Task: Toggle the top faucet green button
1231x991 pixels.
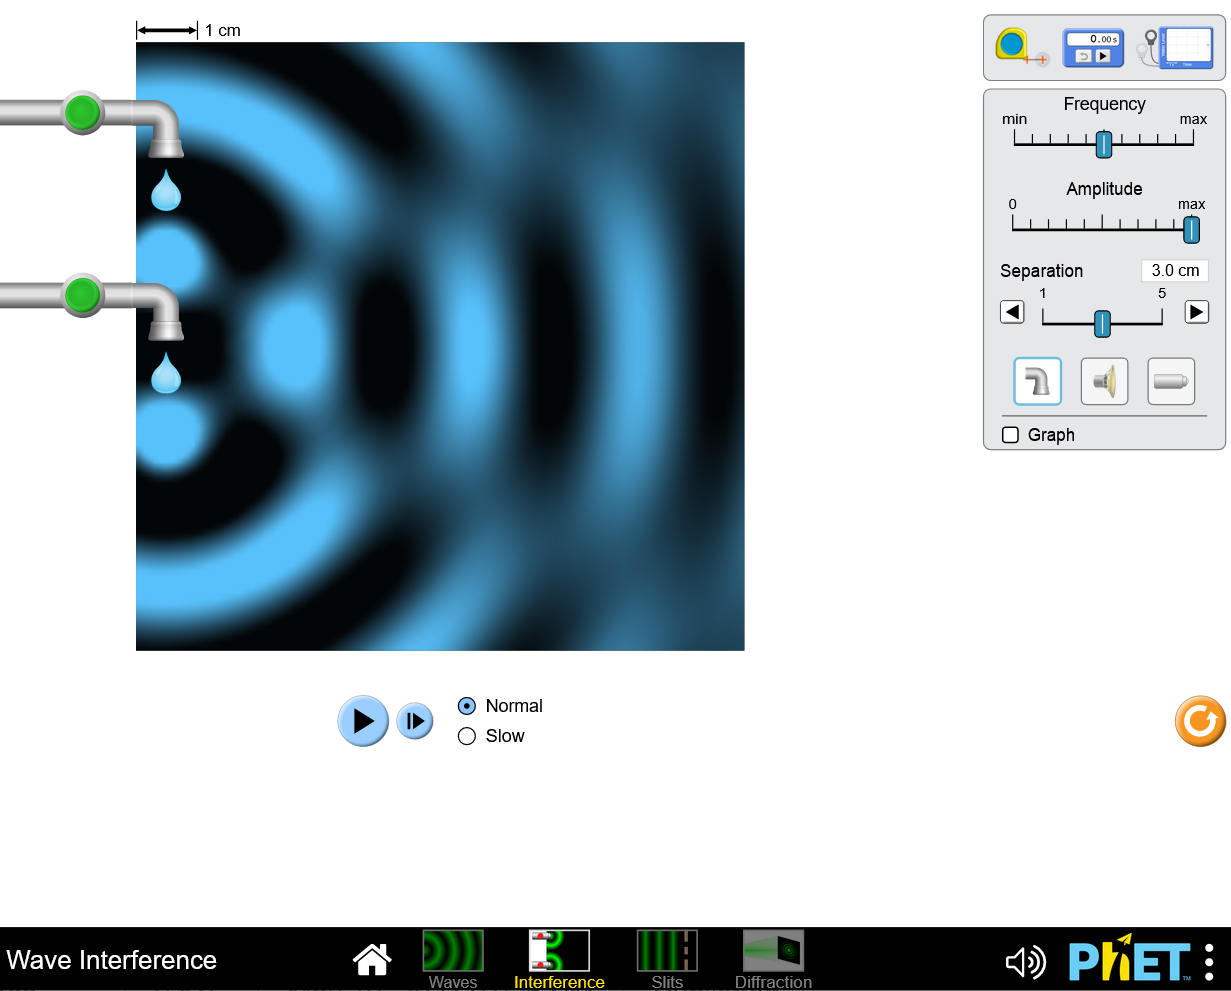Action: pyautogui.click(x=82, y=112)
